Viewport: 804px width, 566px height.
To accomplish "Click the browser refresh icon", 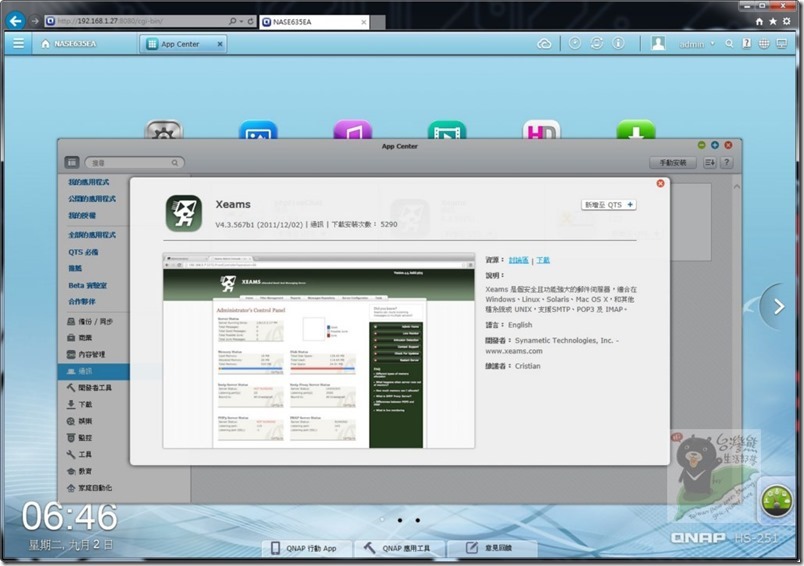I will (251, 21).
